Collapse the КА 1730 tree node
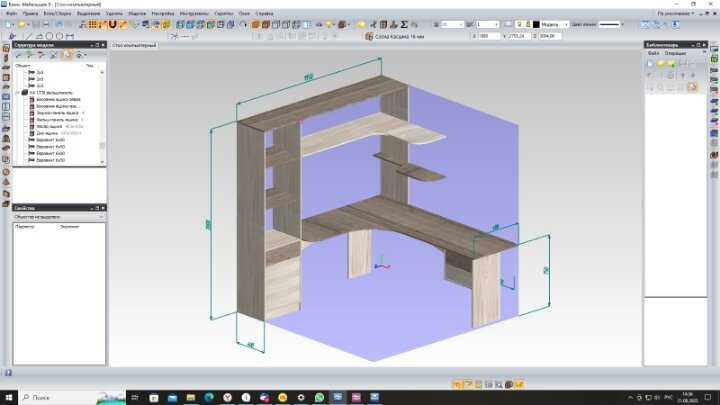This screenshot has width=720, height=405. (x=18, y=93)
